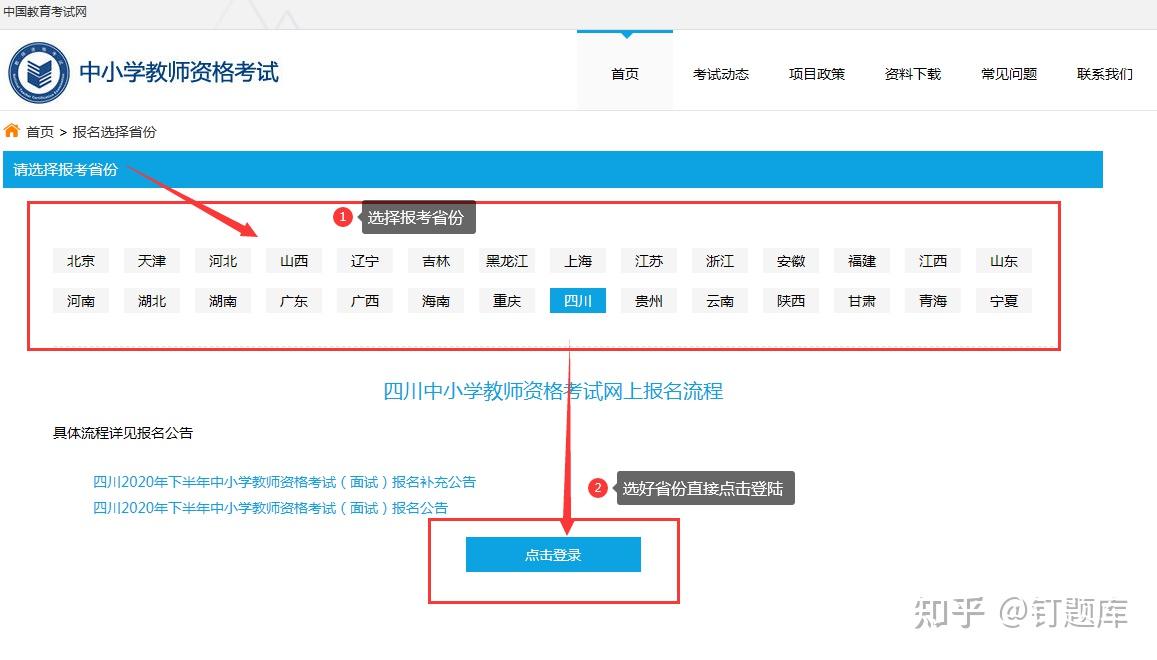Open the 首页 navigation tab

(x=625, y=74)
